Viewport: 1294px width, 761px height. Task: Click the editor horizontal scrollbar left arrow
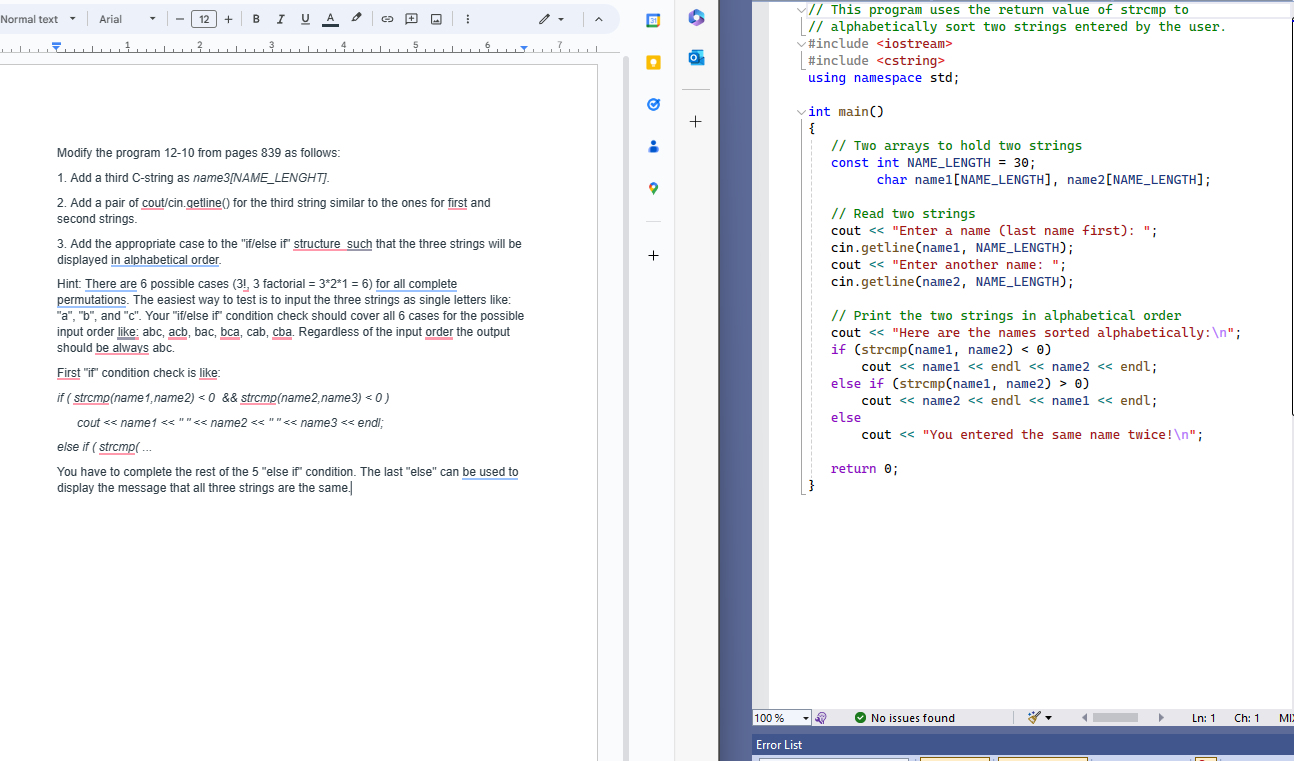[1085, 718]
